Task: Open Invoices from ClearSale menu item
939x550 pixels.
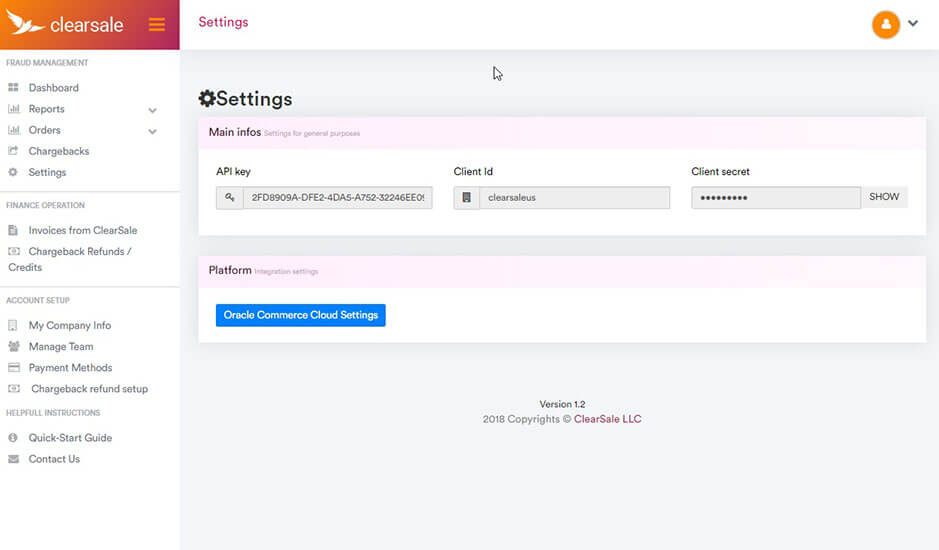Action: [82, 230]
